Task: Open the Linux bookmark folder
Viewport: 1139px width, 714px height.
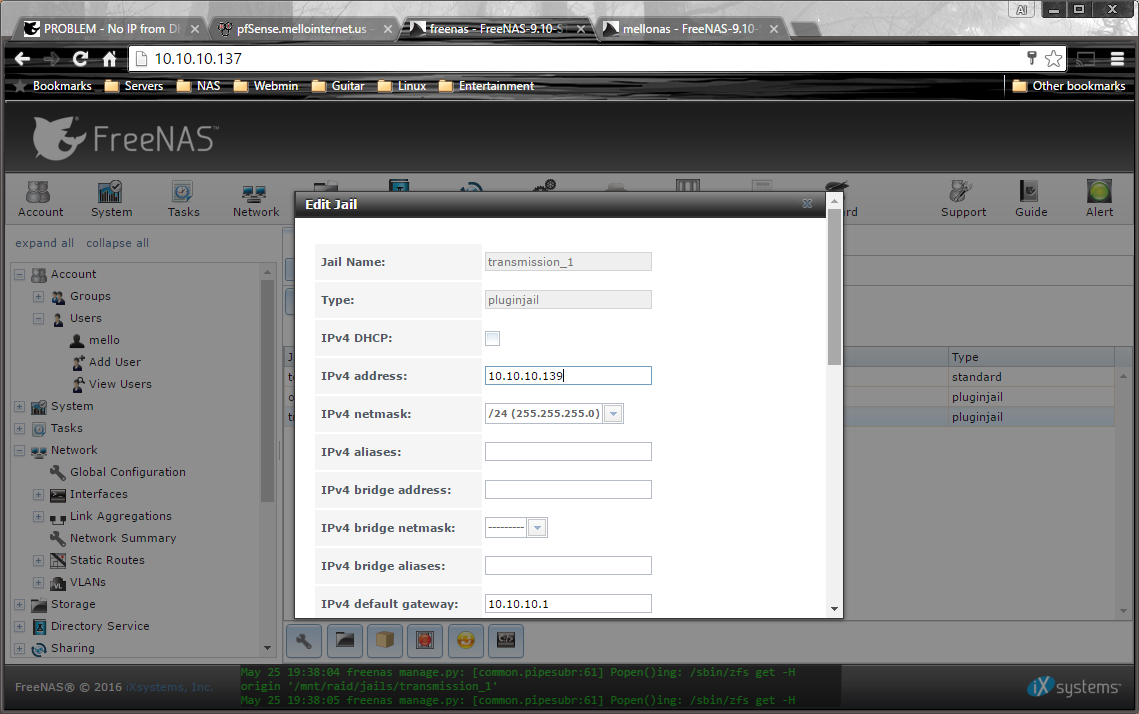Action: click(x=402, y=86)
